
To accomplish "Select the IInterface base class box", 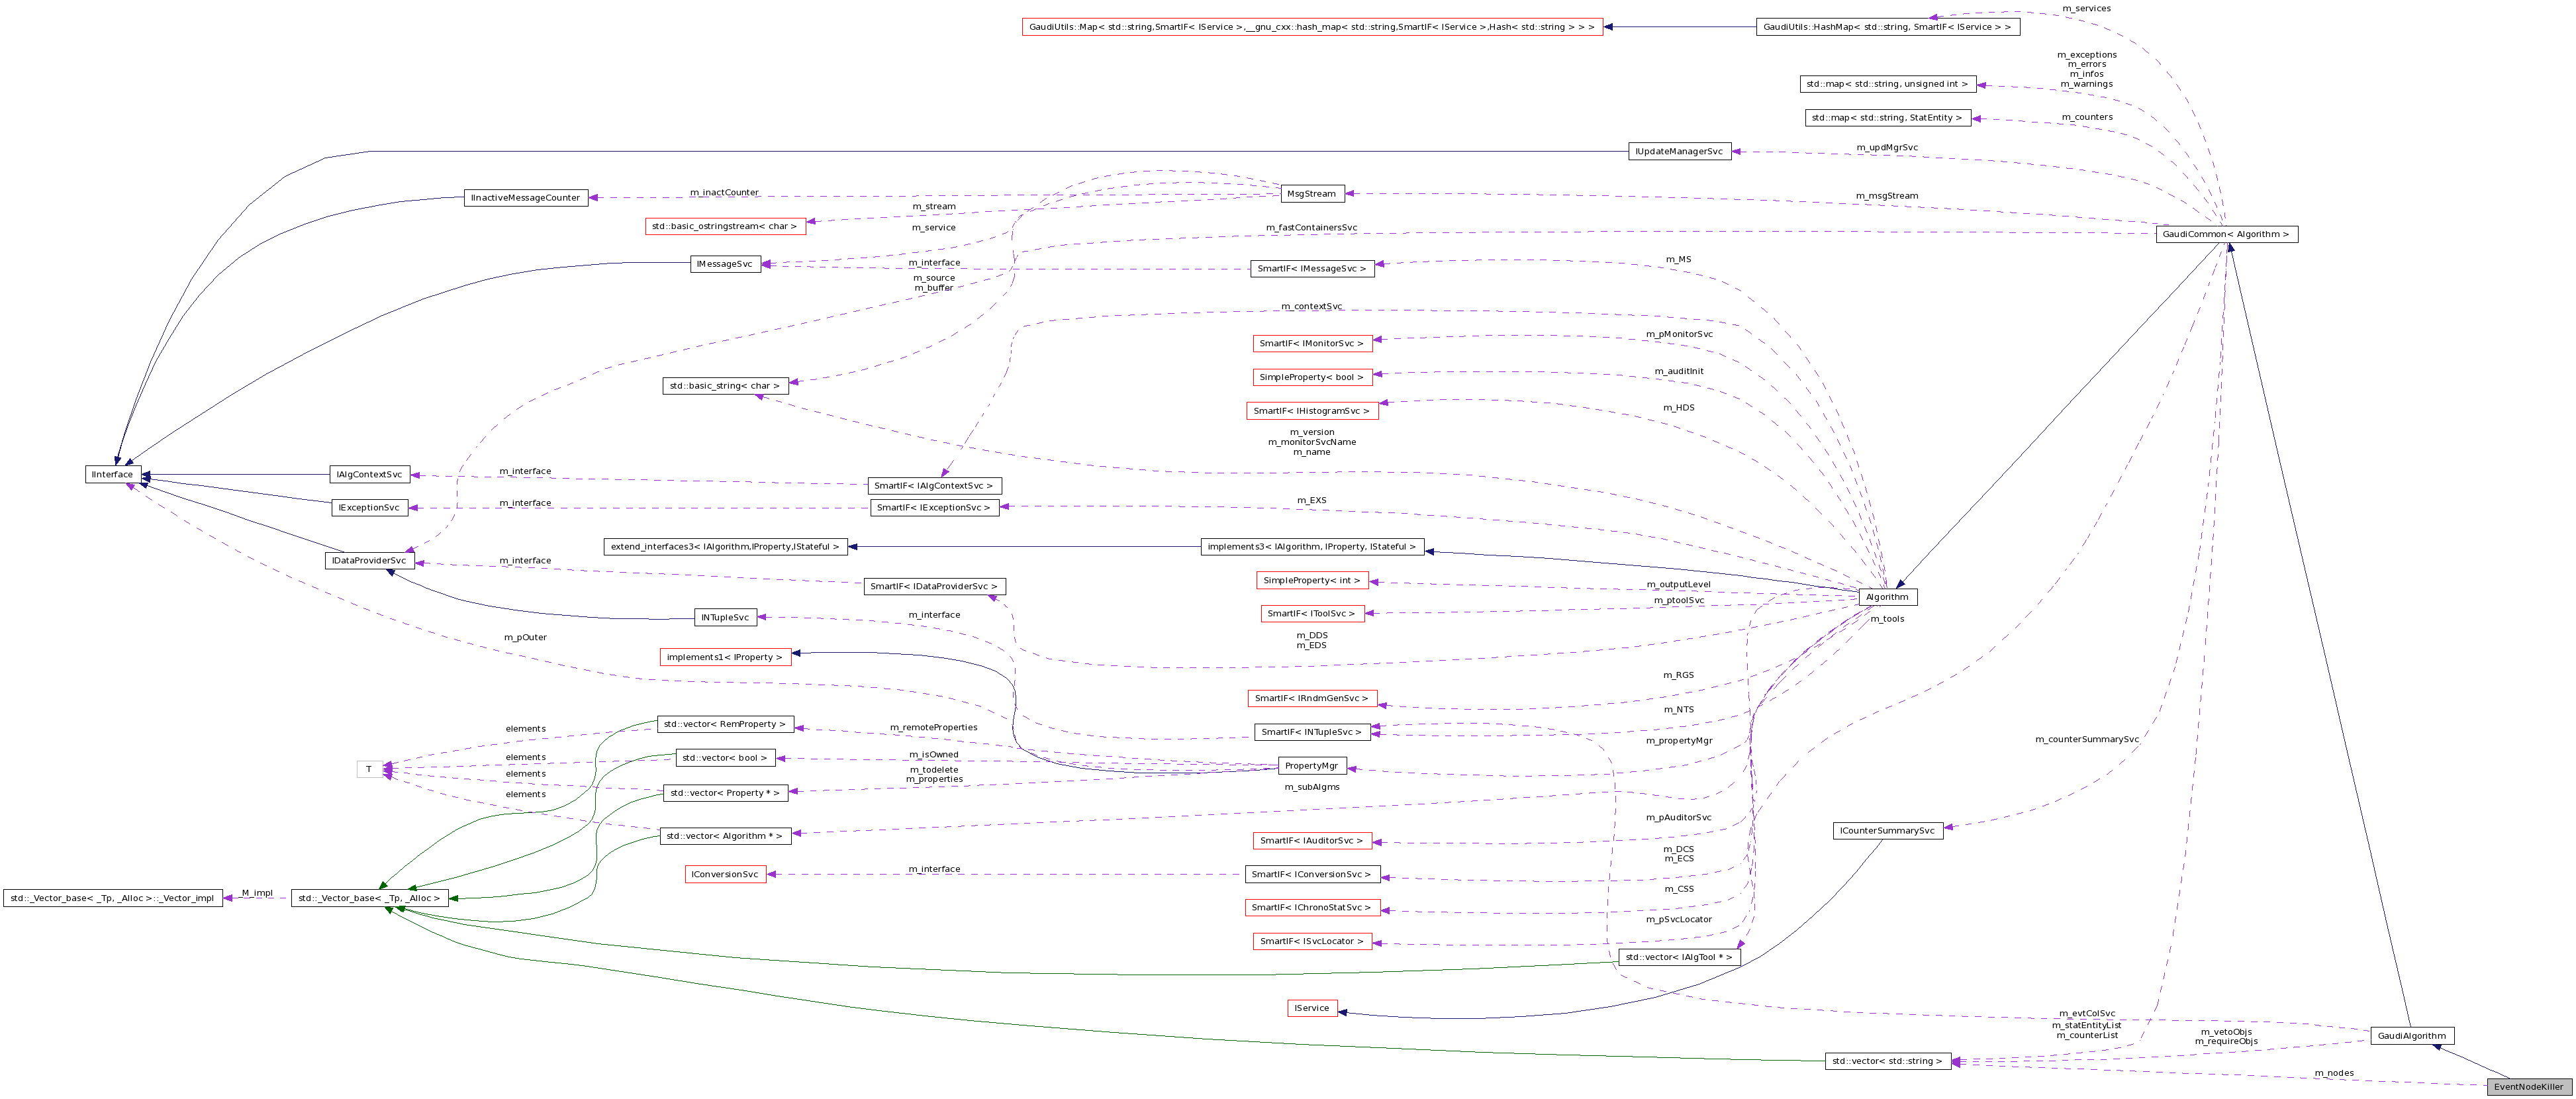I will click(113, 475).
